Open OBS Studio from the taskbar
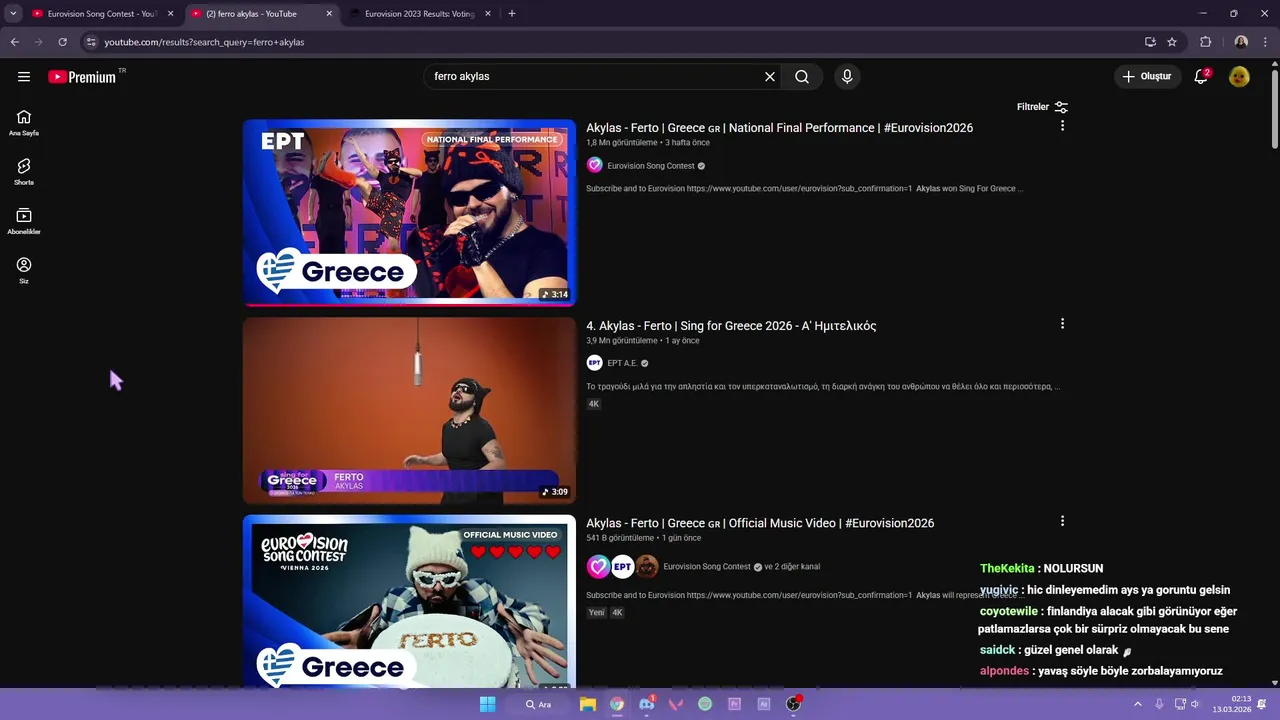Screen dimensions: 1280x720 pyautogui.click(x=793, y=704)
